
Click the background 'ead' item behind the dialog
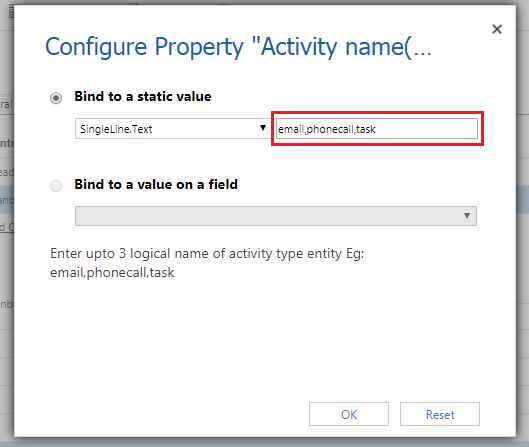click(7, 172)
